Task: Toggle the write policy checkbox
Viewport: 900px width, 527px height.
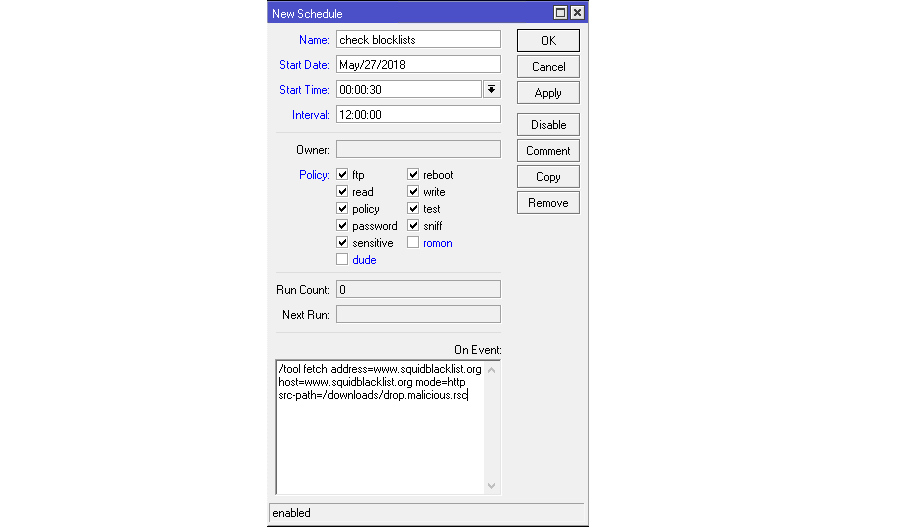Action: click(x=413, y=191)
